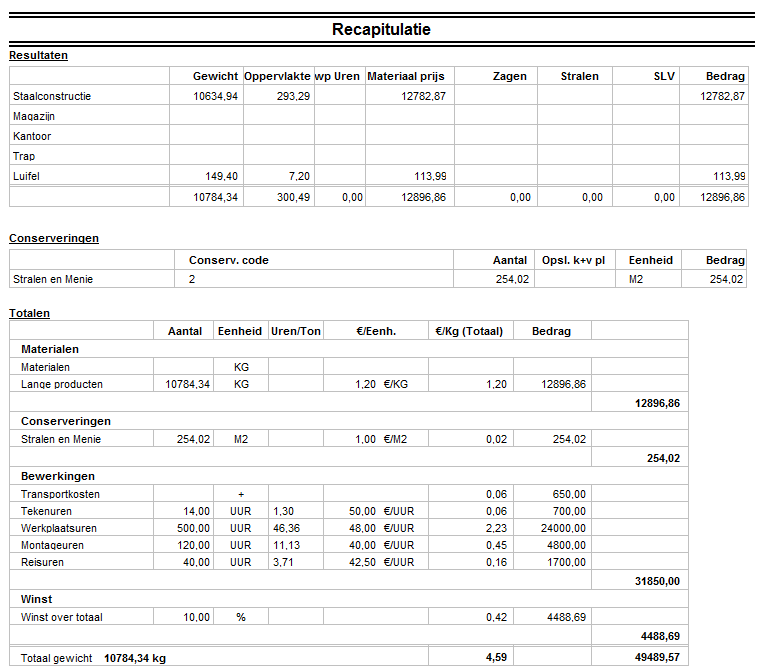762x668 pixels.
Task: Click the Staalconstructie weight value 10634,94
Action: pyautogui.click(x=215, y=96)
